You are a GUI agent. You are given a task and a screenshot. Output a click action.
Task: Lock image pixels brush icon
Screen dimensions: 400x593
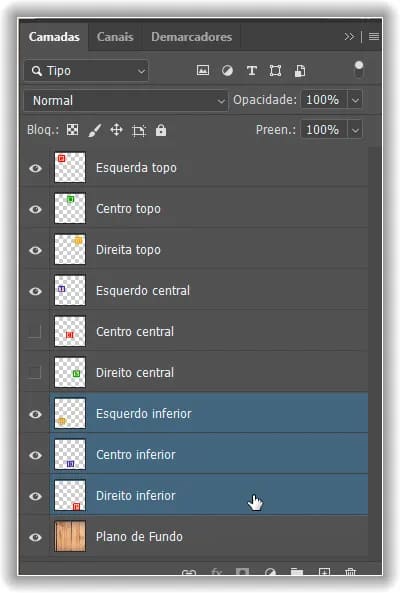pos(95,131)
